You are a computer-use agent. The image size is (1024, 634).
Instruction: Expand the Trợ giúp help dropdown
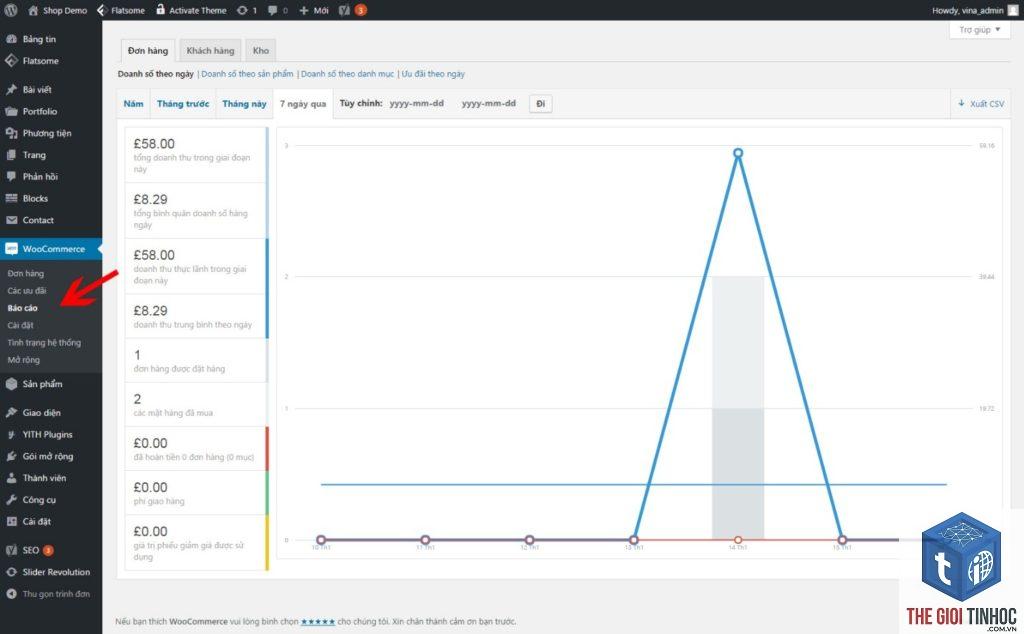tap(979, 30)
